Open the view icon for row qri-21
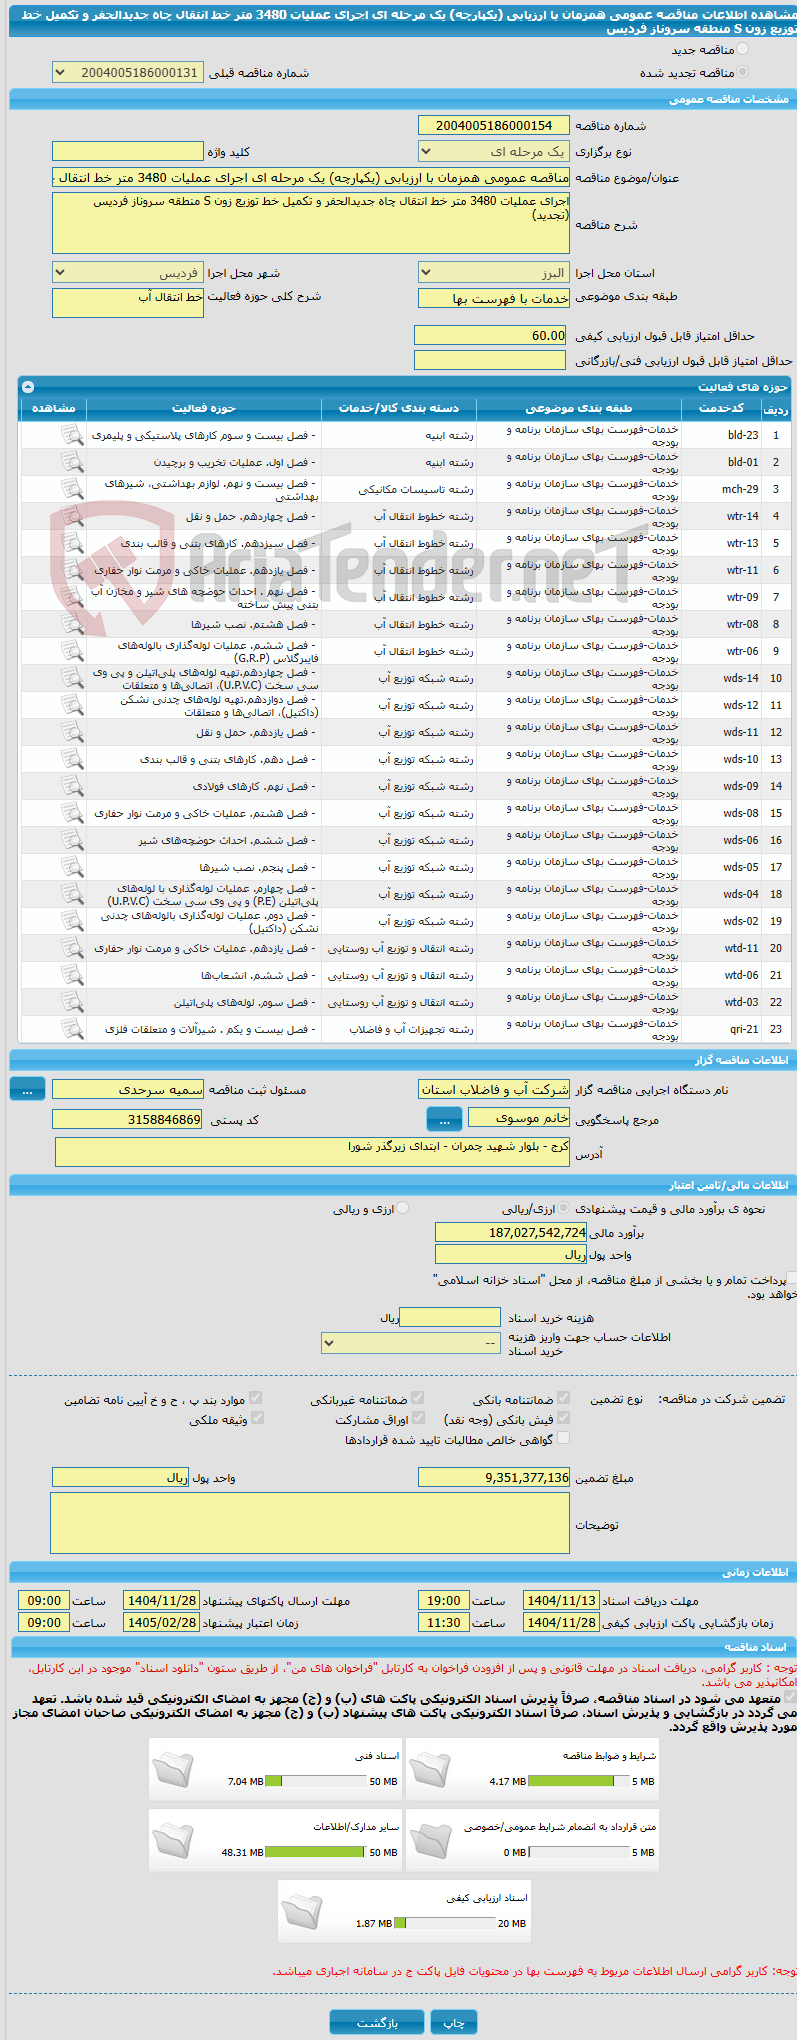 [x=71, y=1029]
